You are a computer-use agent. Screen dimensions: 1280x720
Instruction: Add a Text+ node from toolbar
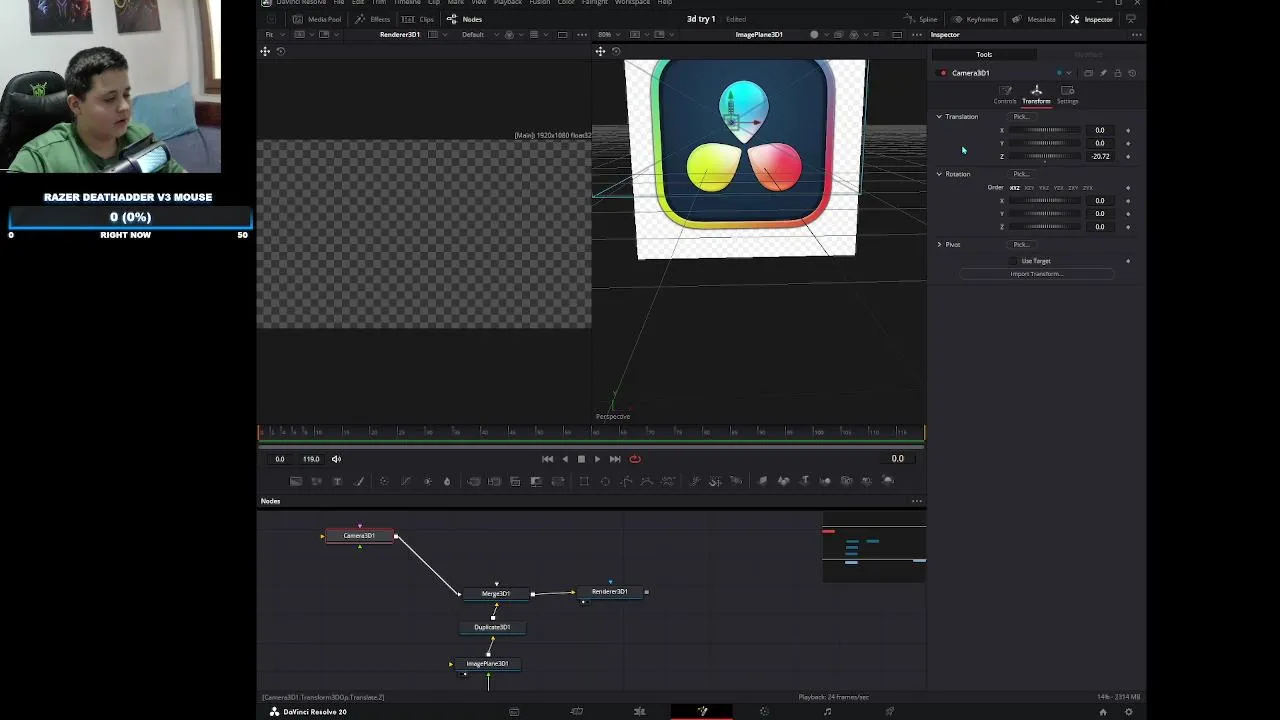(x=337, y=481)
